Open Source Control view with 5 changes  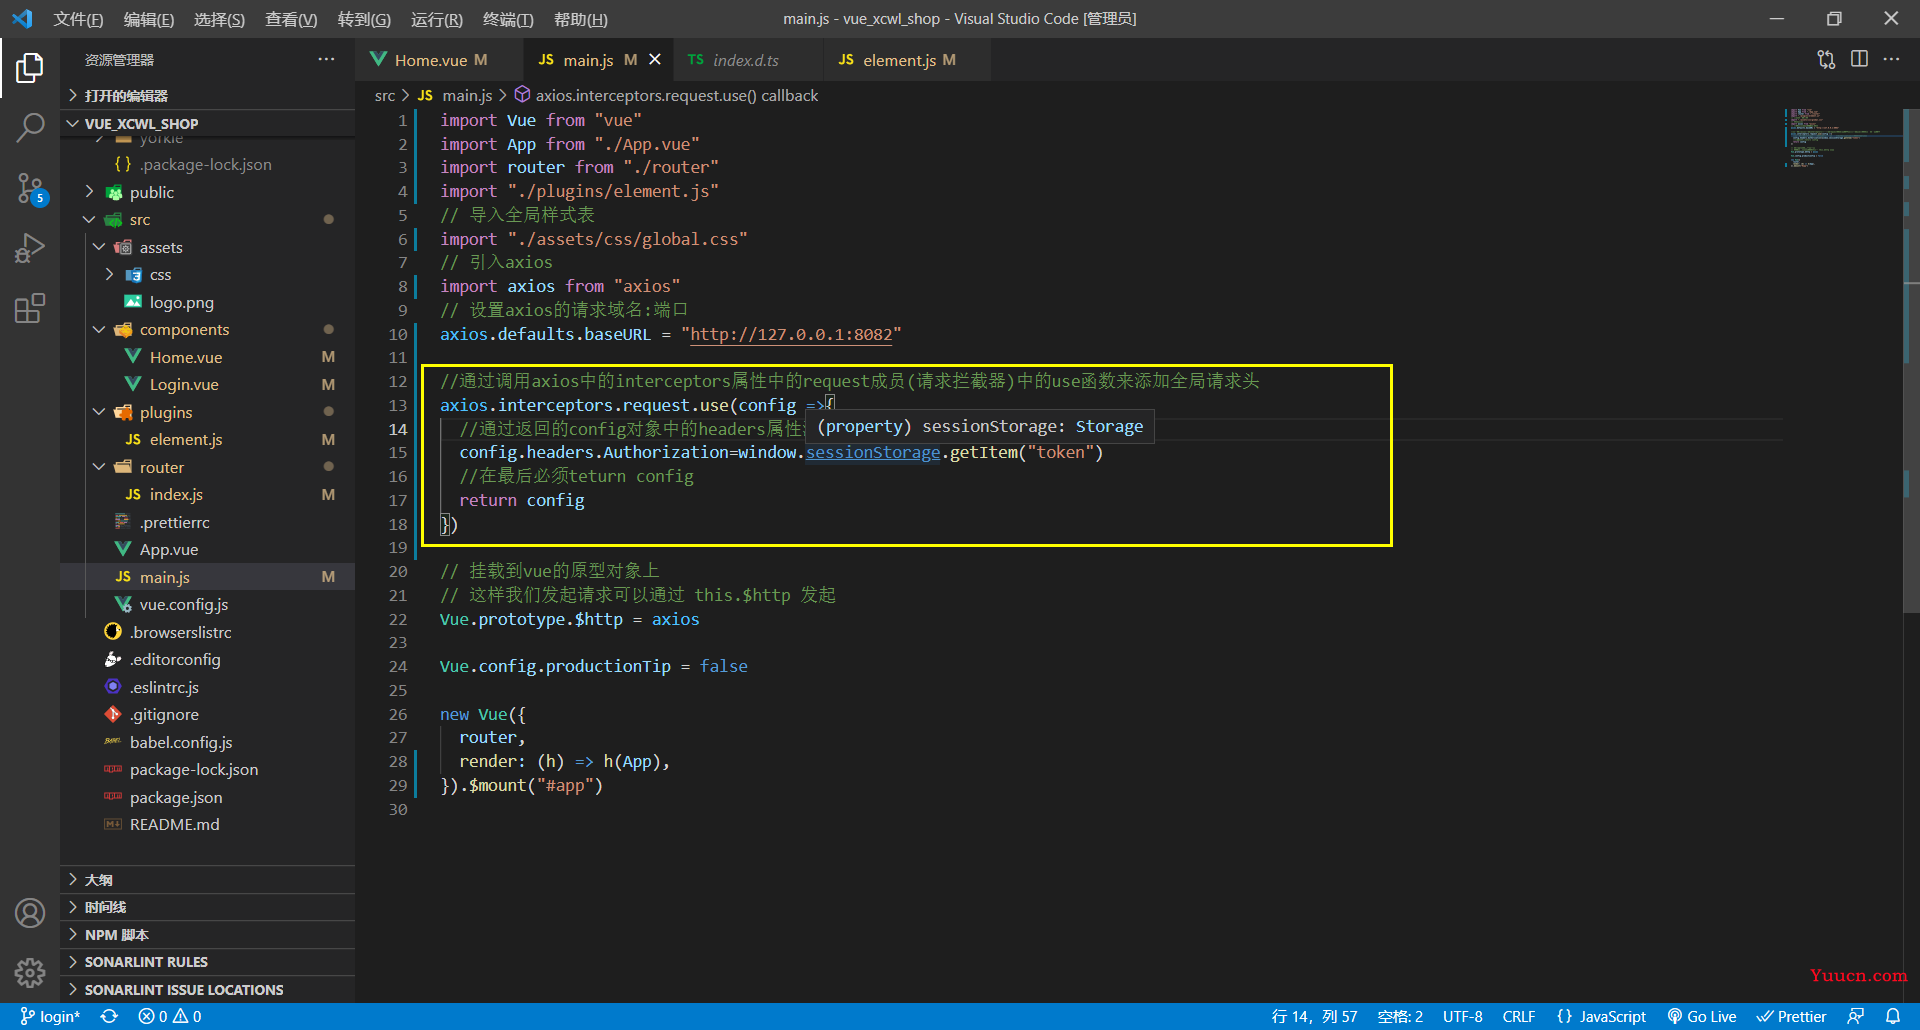(30, 188)
